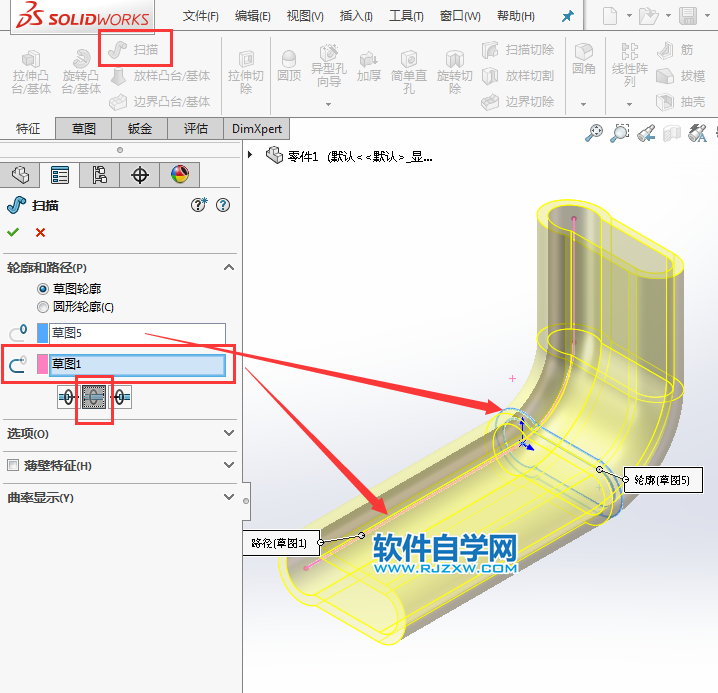Image resolution: width=718 pixels, height=693 pixels.
Task: Confirm the sweep with the green checkmark
Action: (x=13, y=232)
